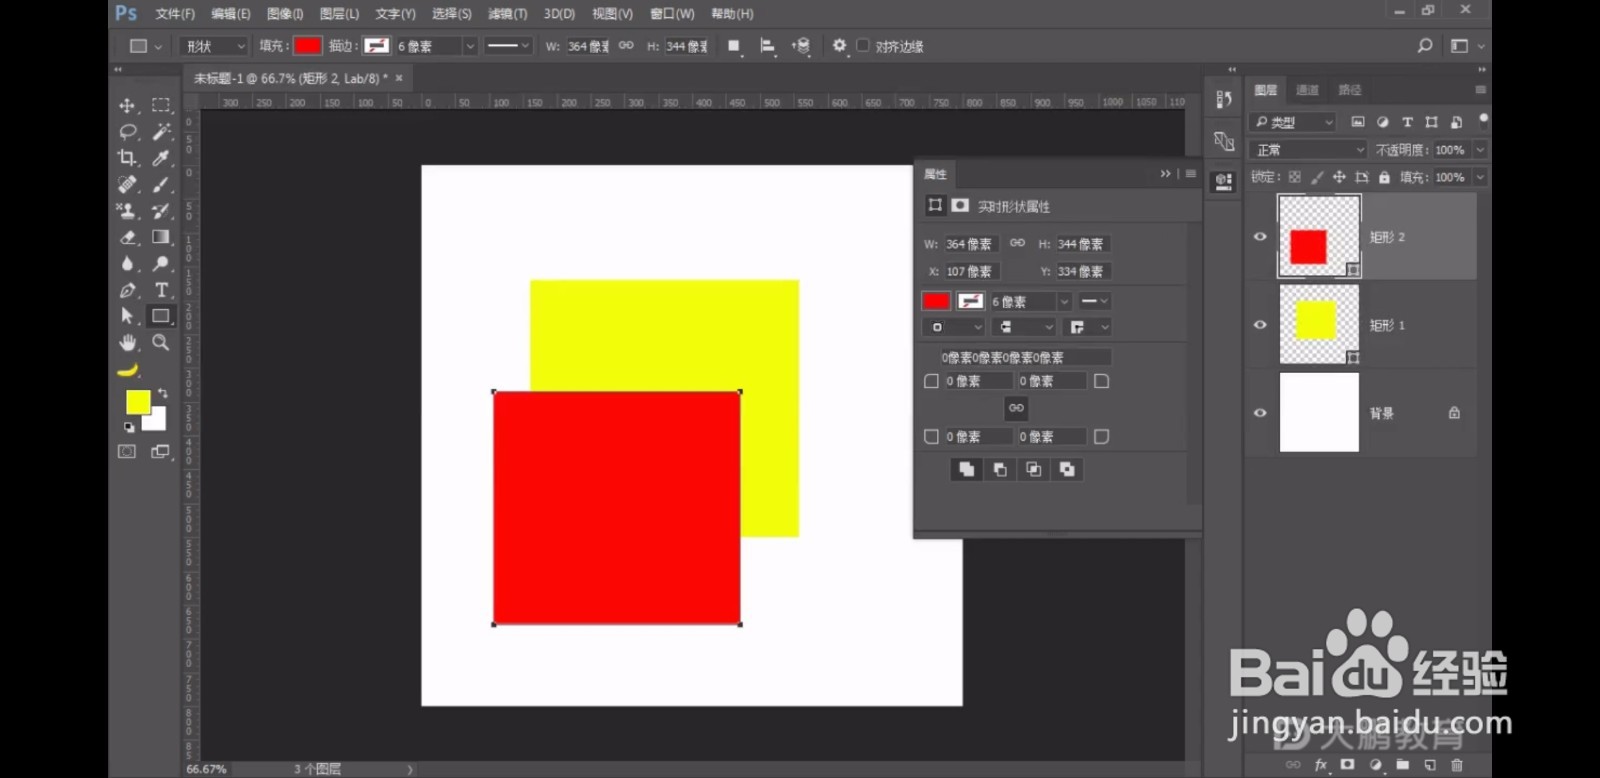
Task: Select the Zoom tool
Action: tap(160, 343)
